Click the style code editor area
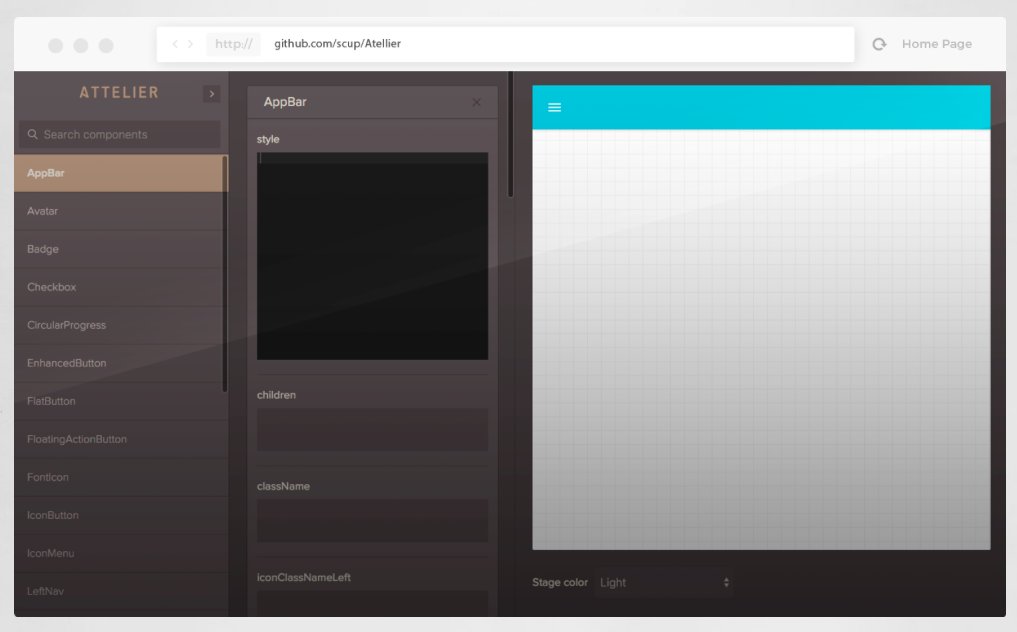 tap(372, 256)
